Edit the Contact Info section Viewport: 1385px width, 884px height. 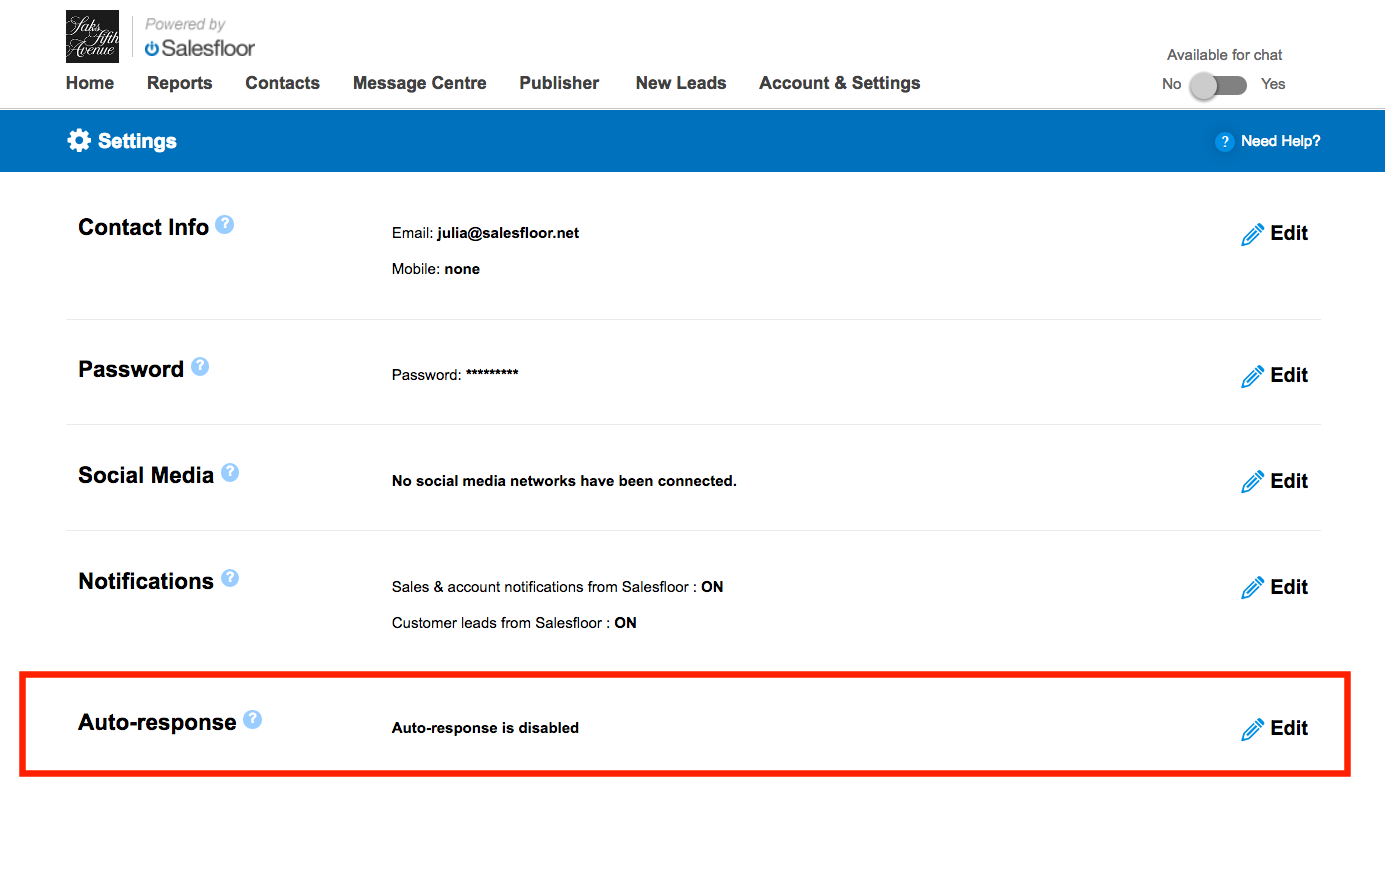coord(1275,234)
